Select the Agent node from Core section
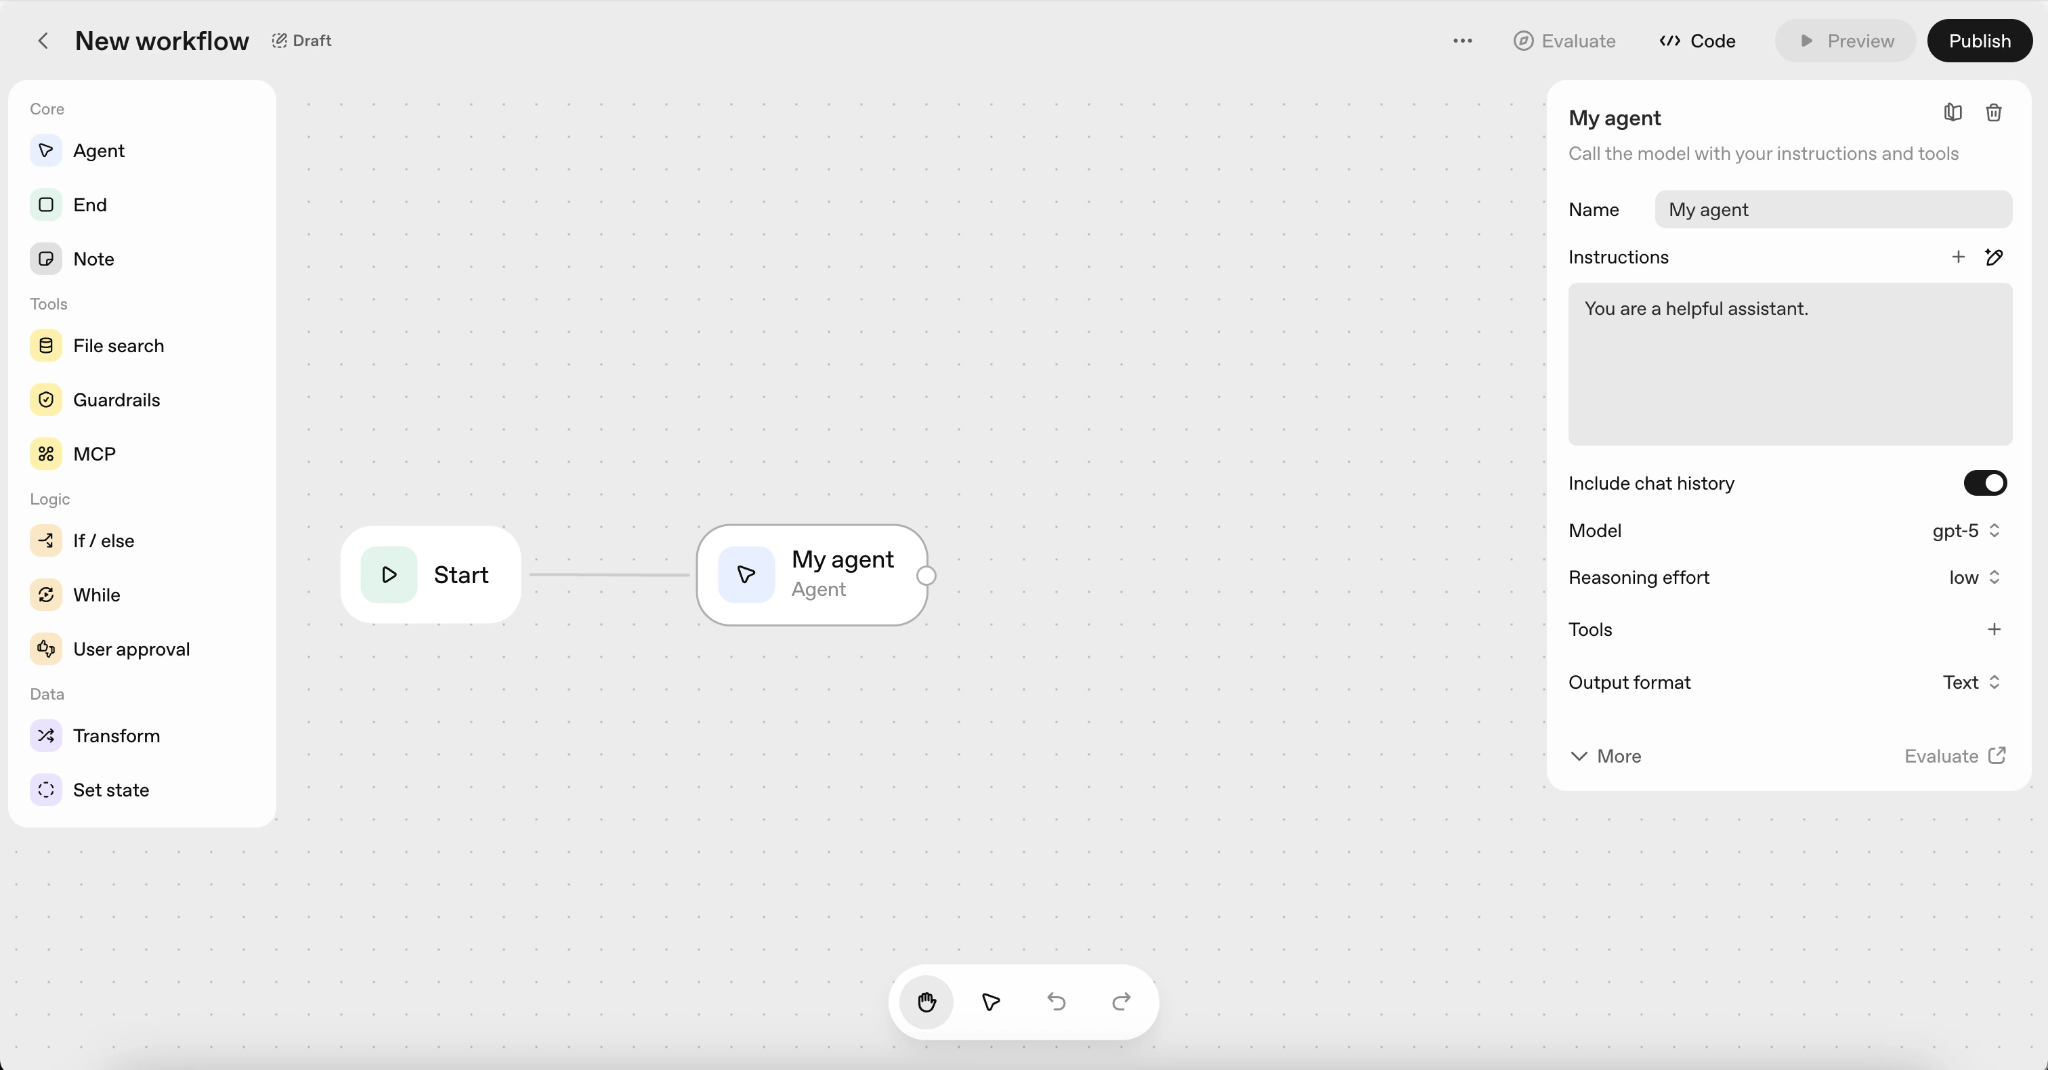 click(x=99, y=151)
